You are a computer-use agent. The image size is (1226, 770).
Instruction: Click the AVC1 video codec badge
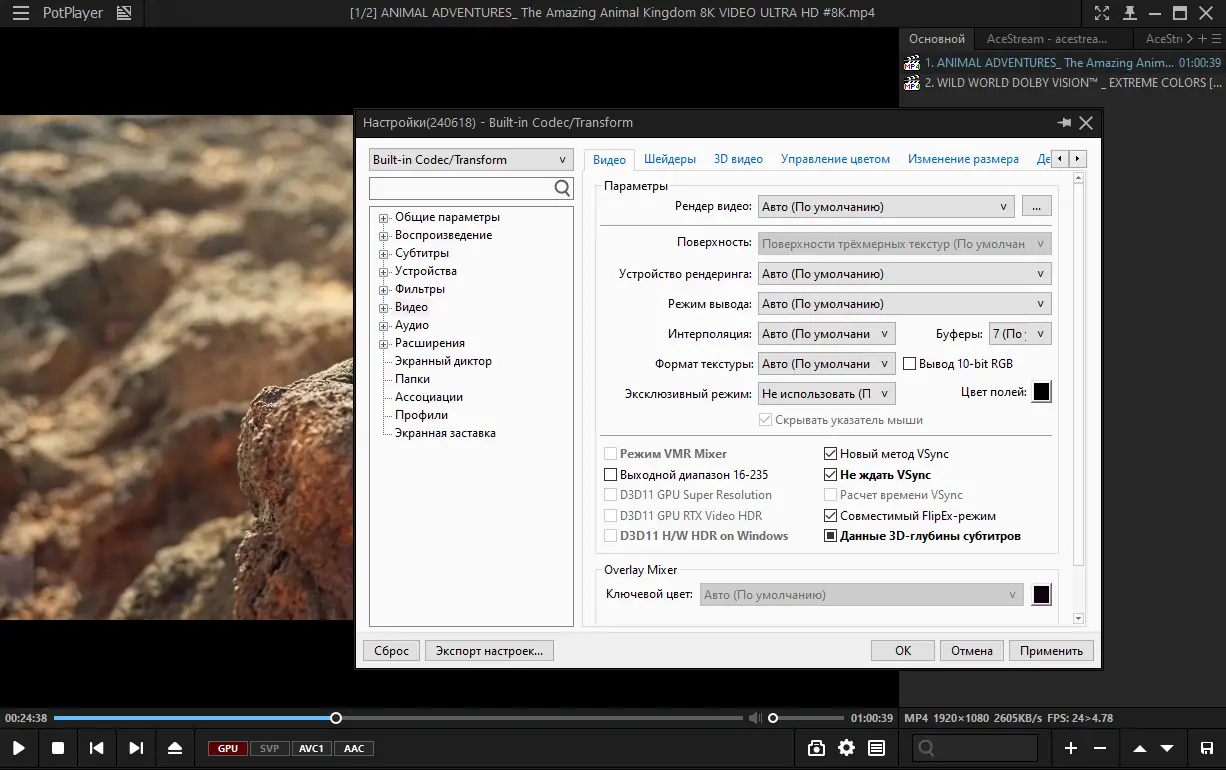coord(311,748)
